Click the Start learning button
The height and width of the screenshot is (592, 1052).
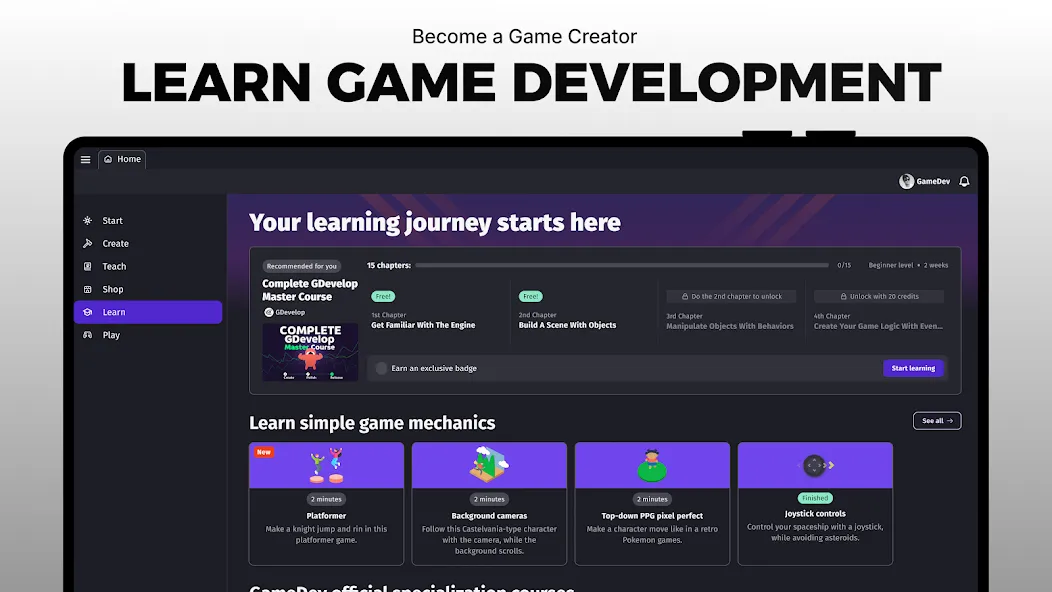[913, 368]
